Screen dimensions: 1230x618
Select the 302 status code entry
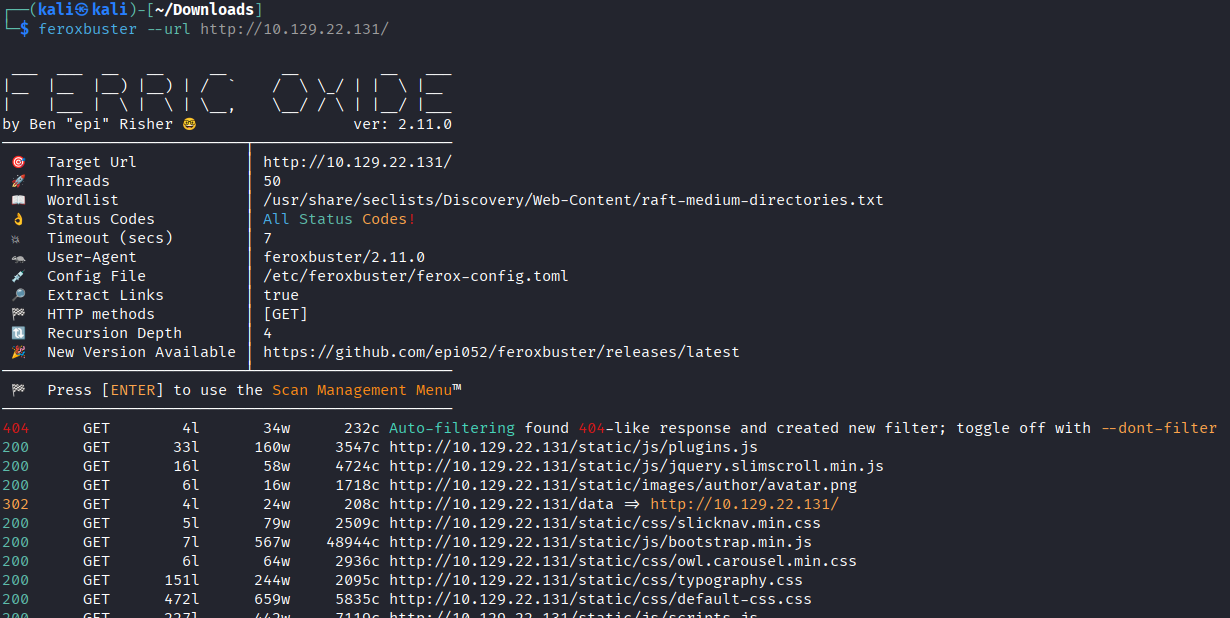15,504
